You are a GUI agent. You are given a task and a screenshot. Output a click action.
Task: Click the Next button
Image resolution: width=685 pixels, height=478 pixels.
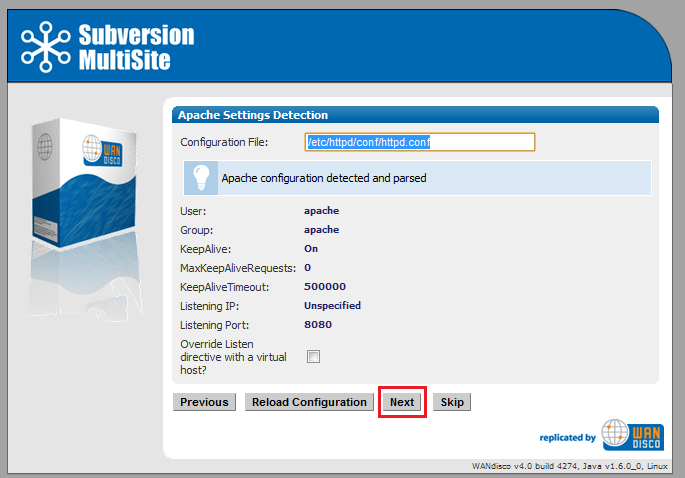tap(402, 402)
